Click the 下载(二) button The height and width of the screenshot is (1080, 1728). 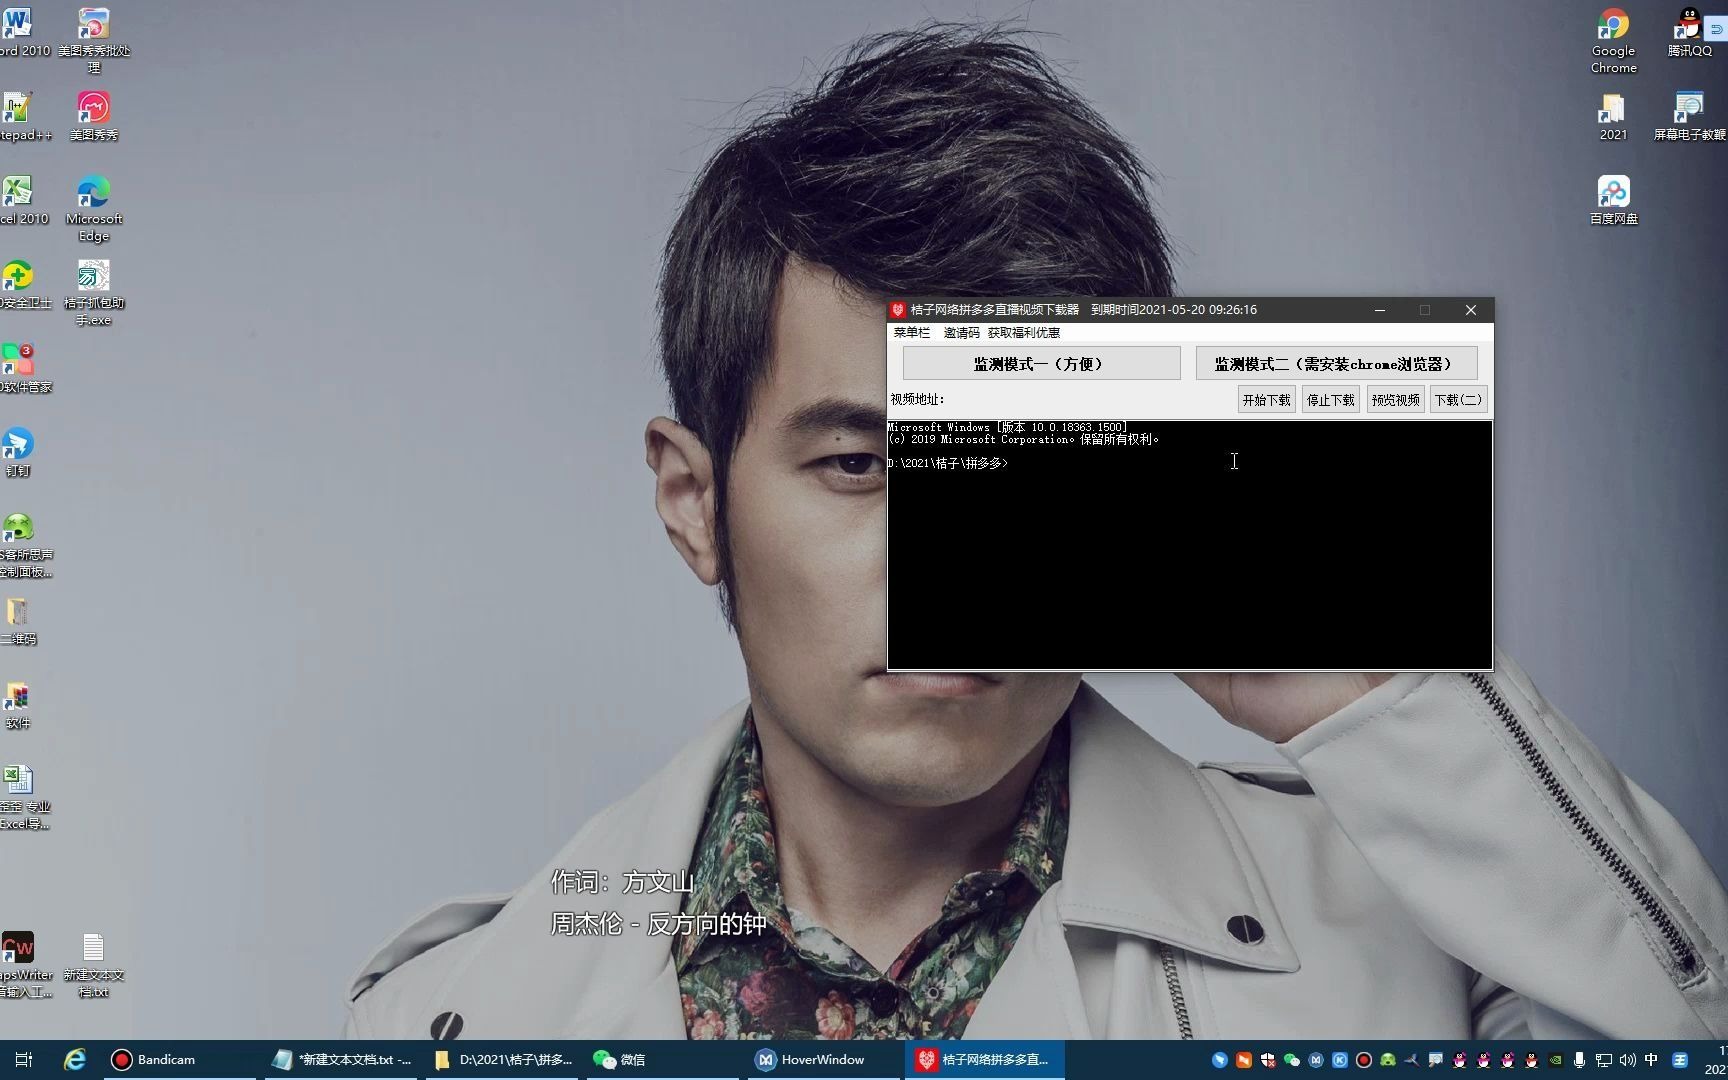tap(1458, 400)
